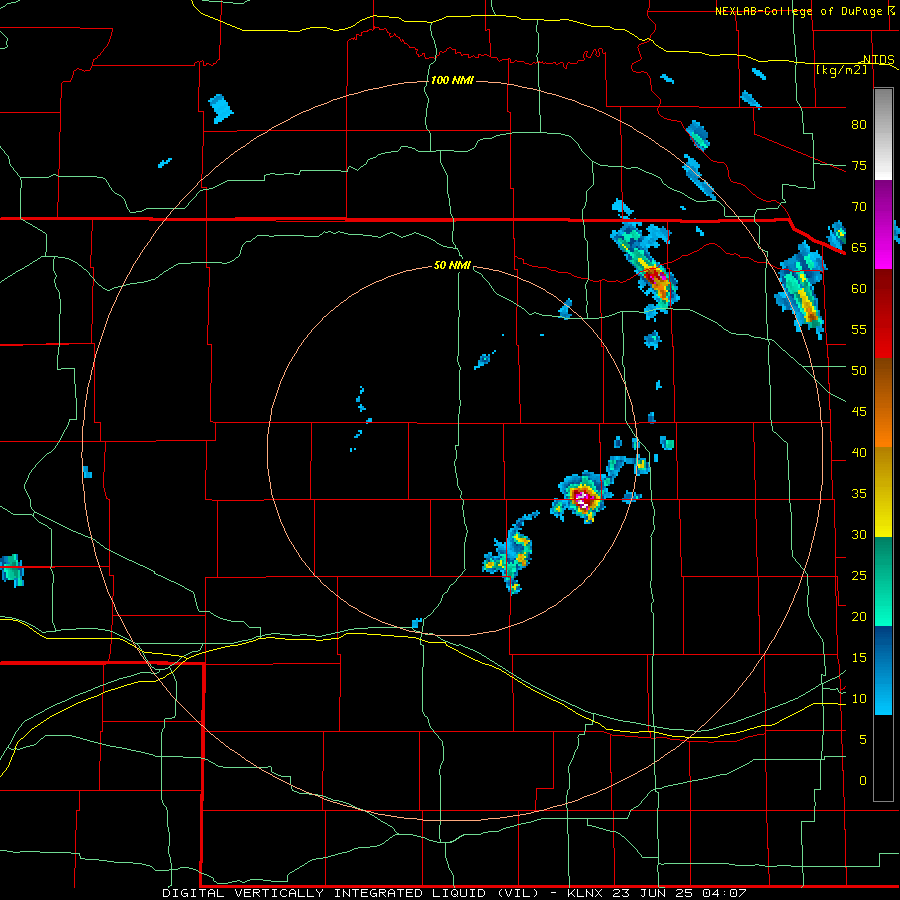
Task: Click the NTDS label above the legend
Action: pyautogui.click(x=878, y=60)
